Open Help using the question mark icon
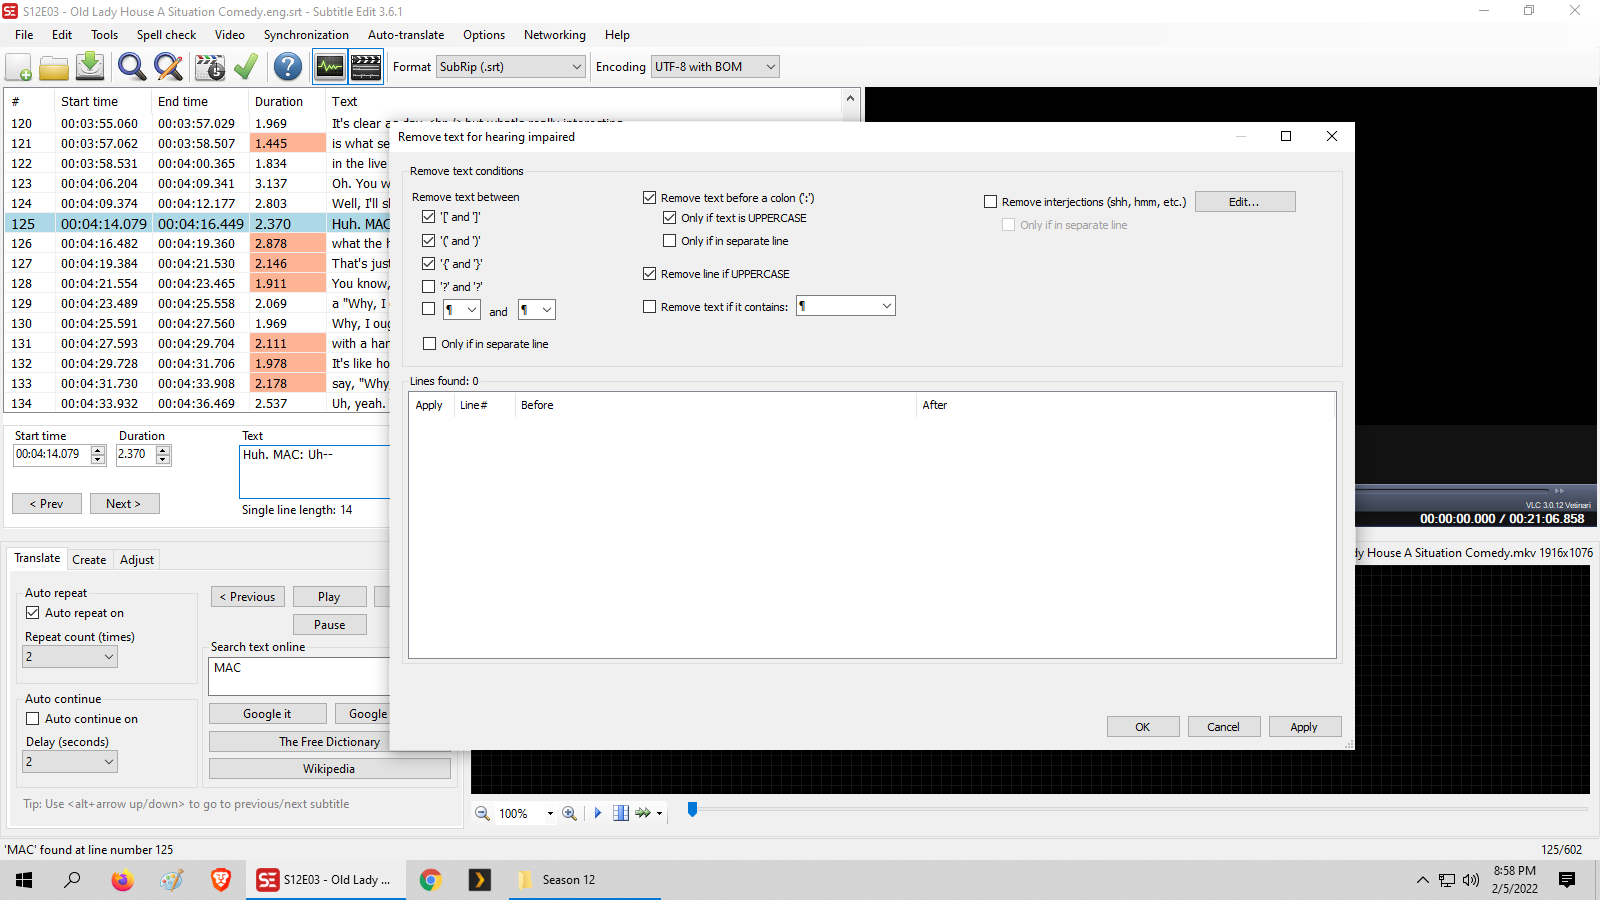The width and height of the screenshot is (1600, 900). (x=287, y=67)
